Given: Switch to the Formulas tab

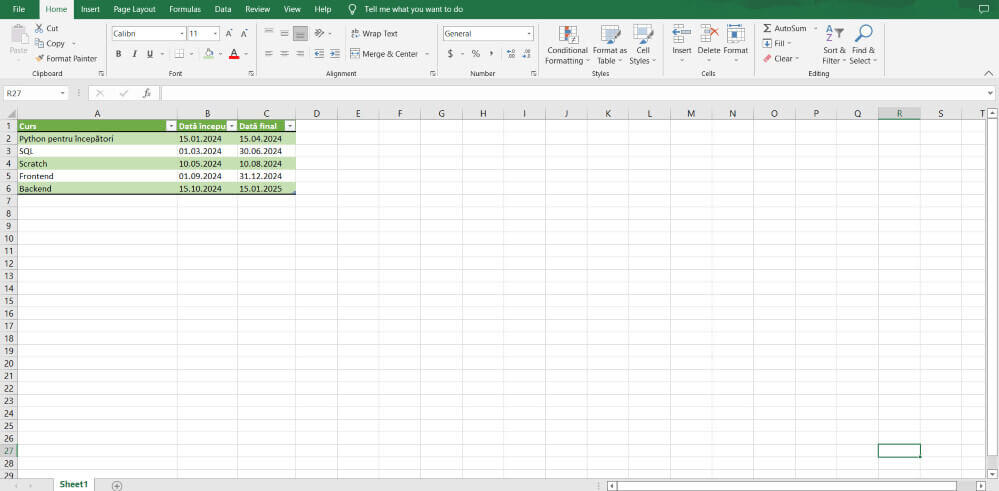Looking at the screenshot, I should [185, 10].
